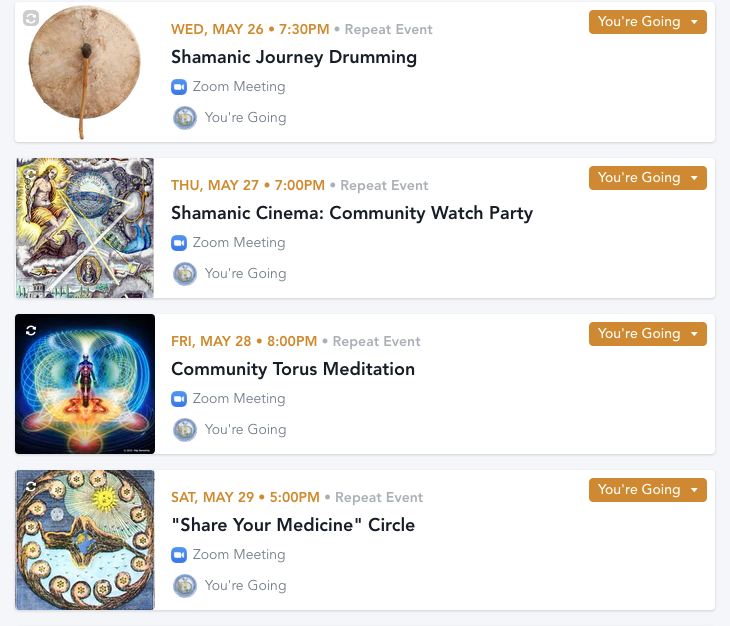
Task: Click the repeat icon on the Torus Meditation image
Action: pyautogui.click(x=31, y=330)
